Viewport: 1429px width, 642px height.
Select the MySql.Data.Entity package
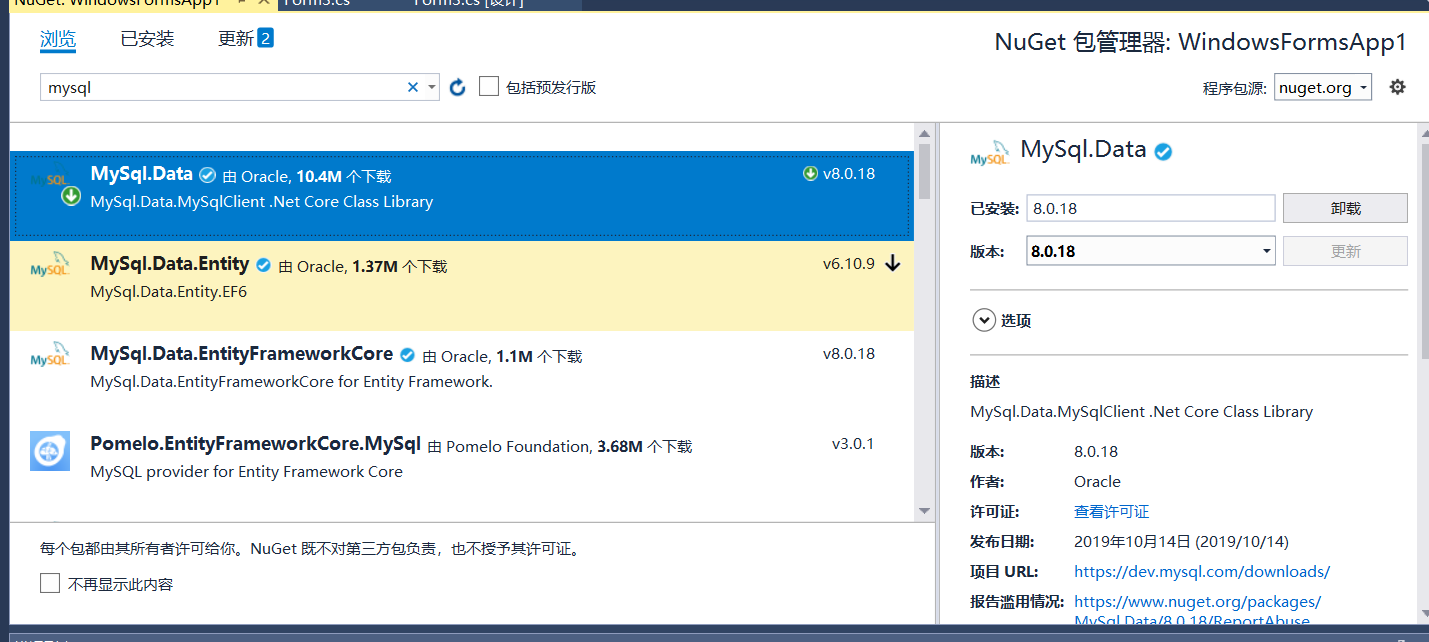coord(461,286)
